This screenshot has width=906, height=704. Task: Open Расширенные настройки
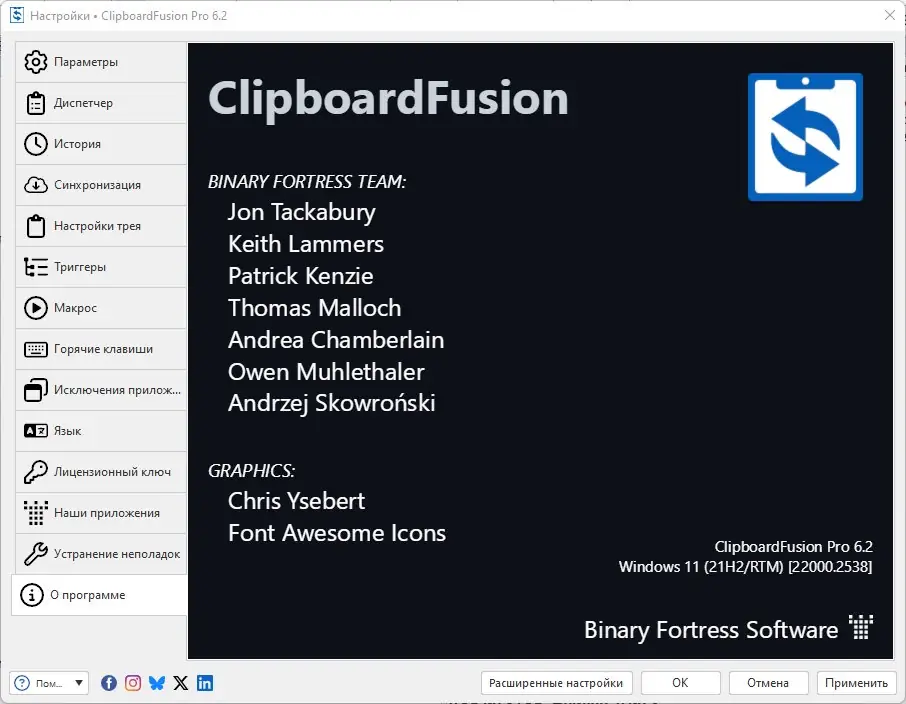(x=556, y=683)
